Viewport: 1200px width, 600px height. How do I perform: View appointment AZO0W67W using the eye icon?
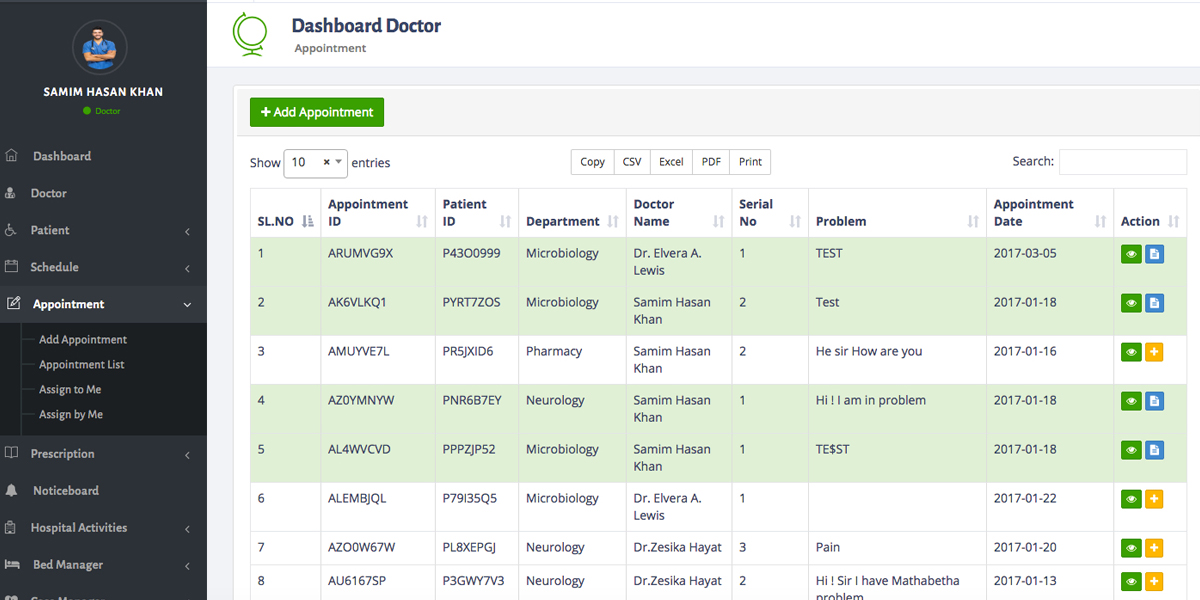click(1131, 548)
